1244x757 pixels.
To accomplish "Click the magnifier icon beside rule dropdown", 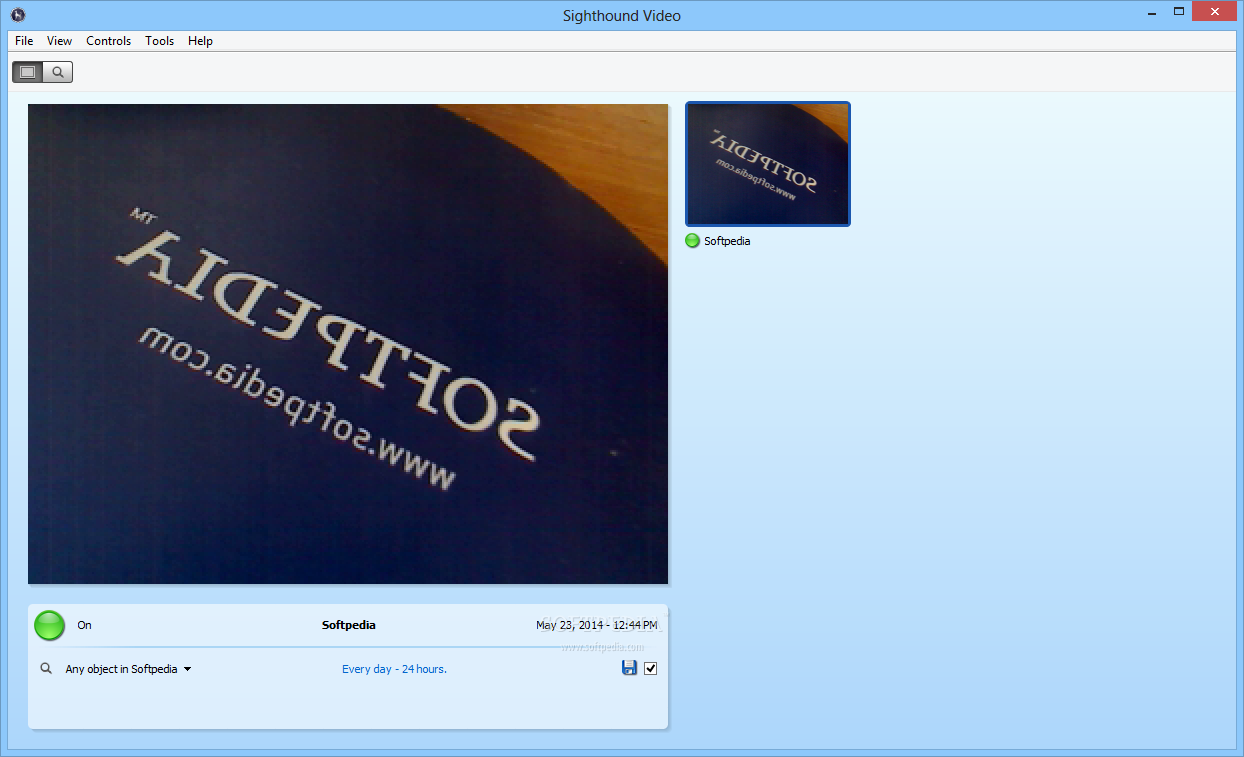I will pyautogui.click(x=46, y=669).
